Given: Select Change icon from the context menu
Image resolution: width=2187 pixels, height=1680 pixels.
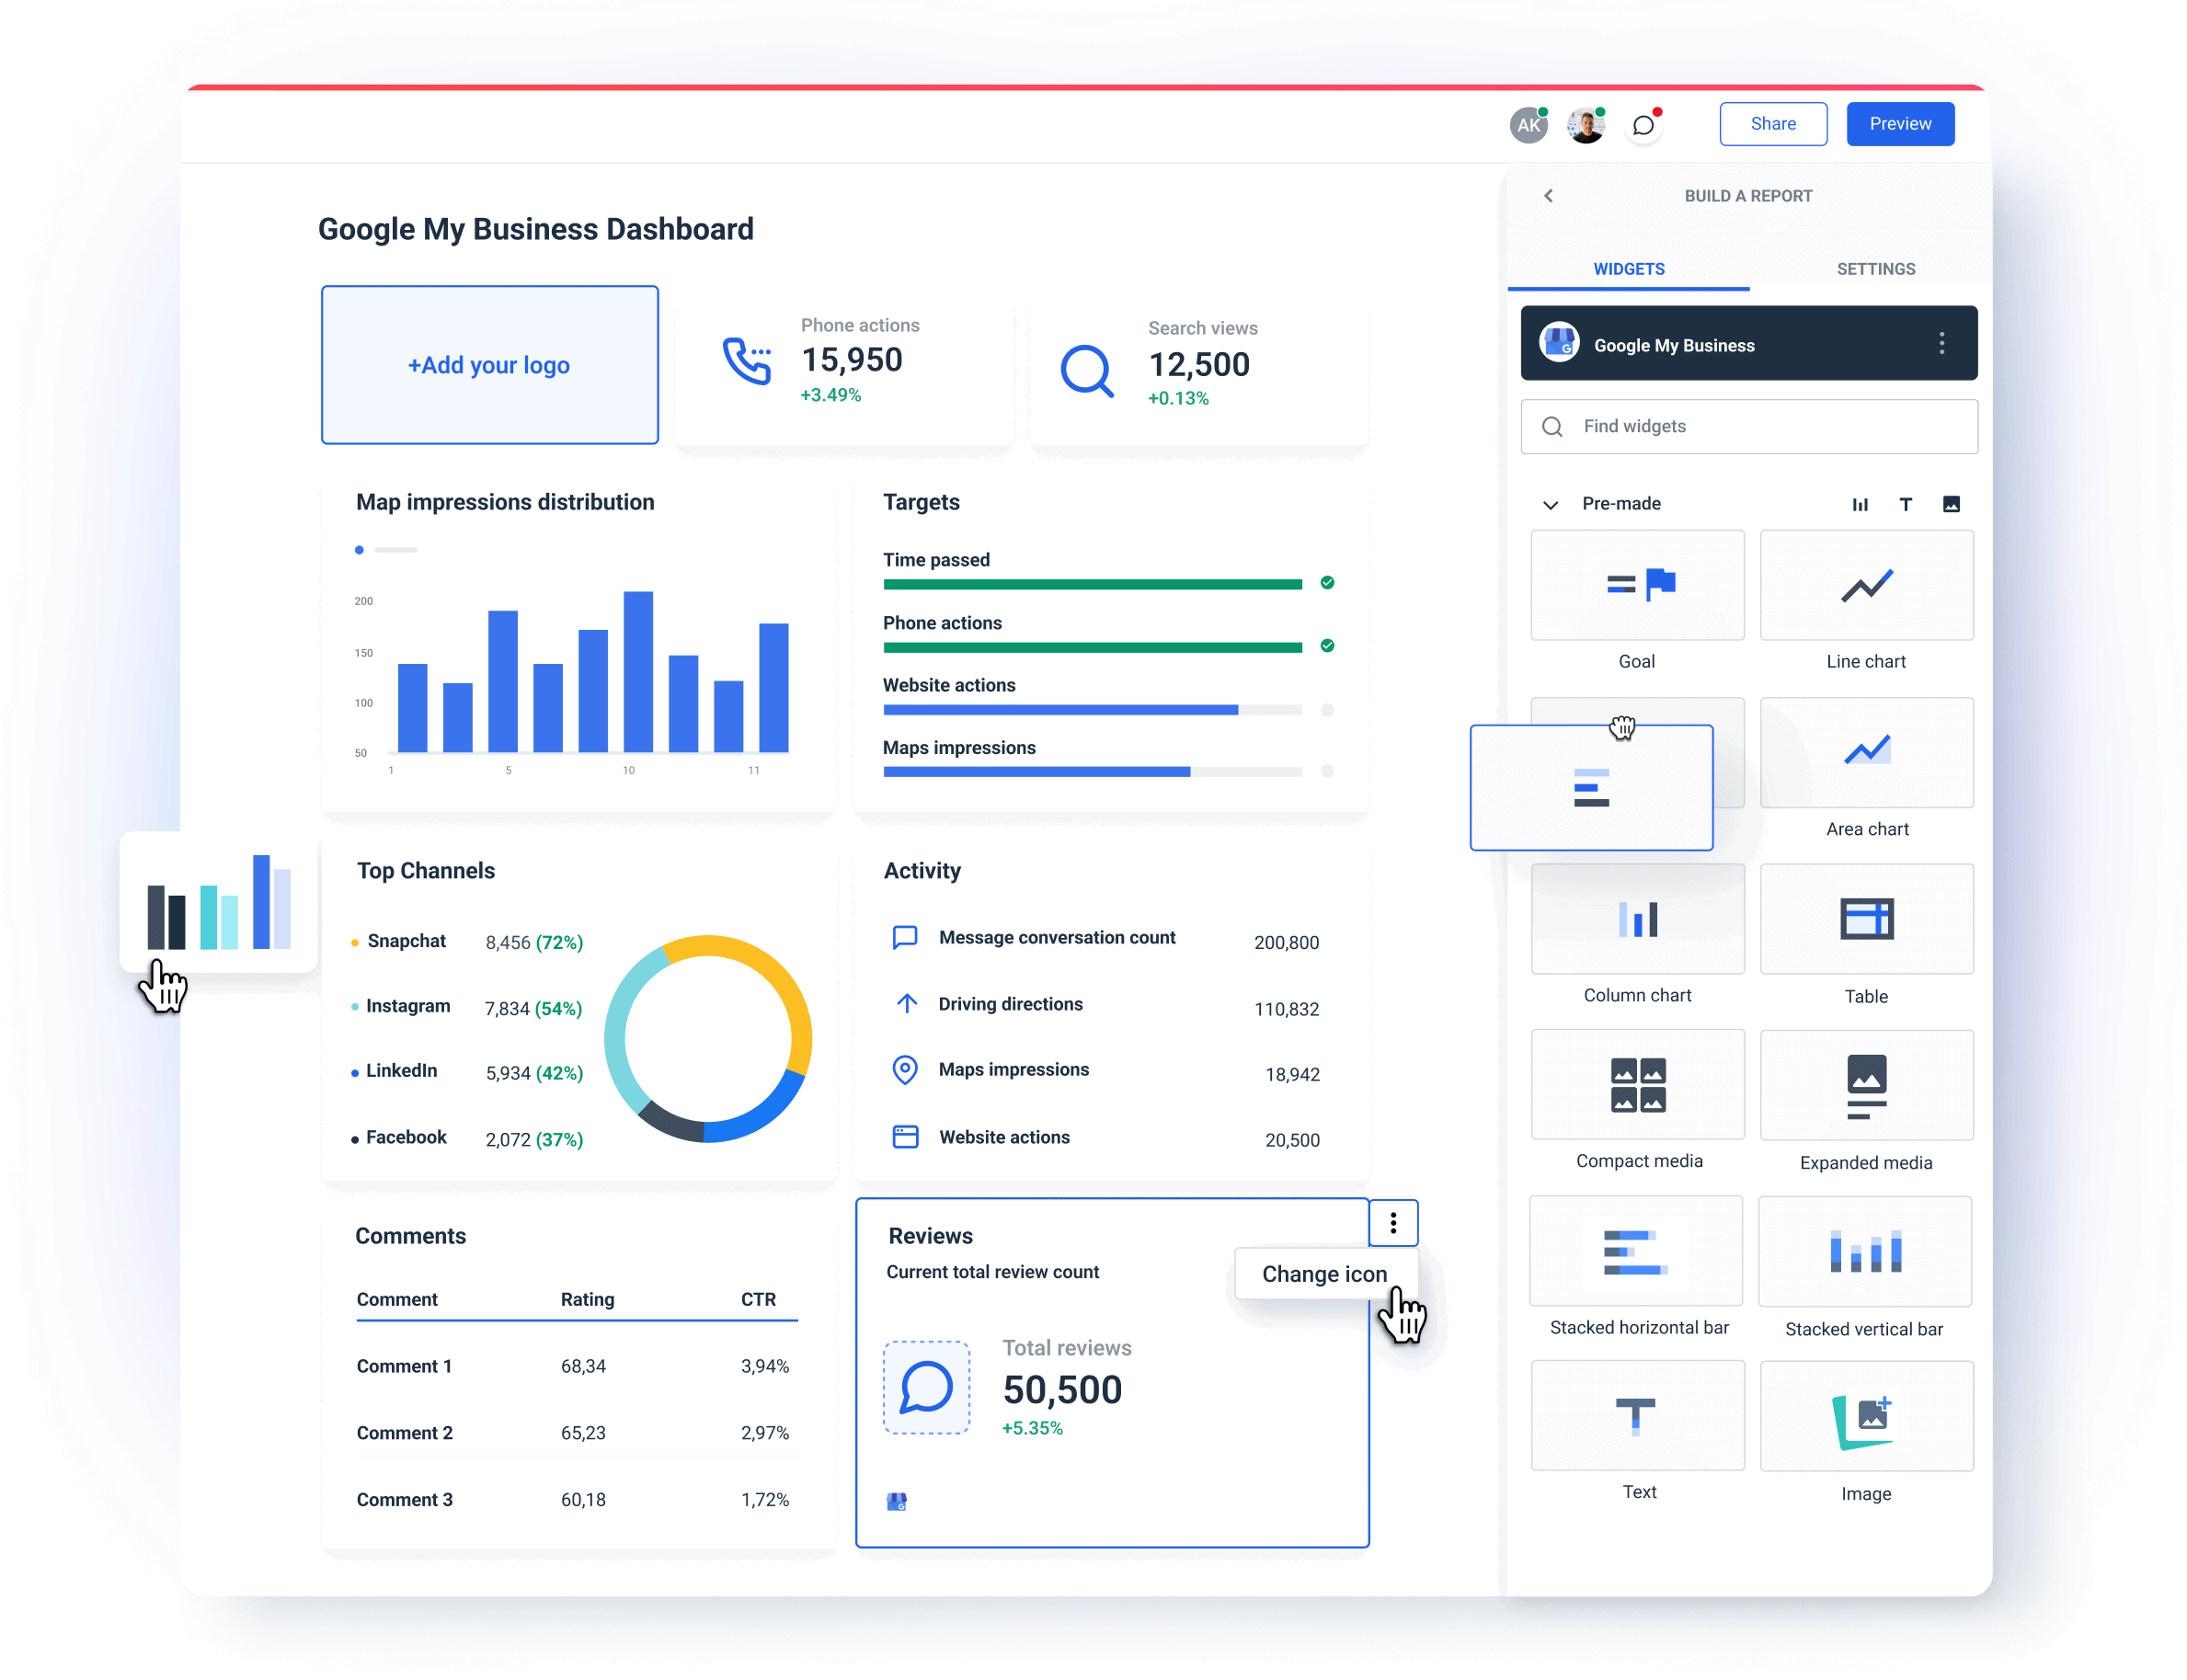Looking at the screenshot, I should (x=1324, y=1273).
